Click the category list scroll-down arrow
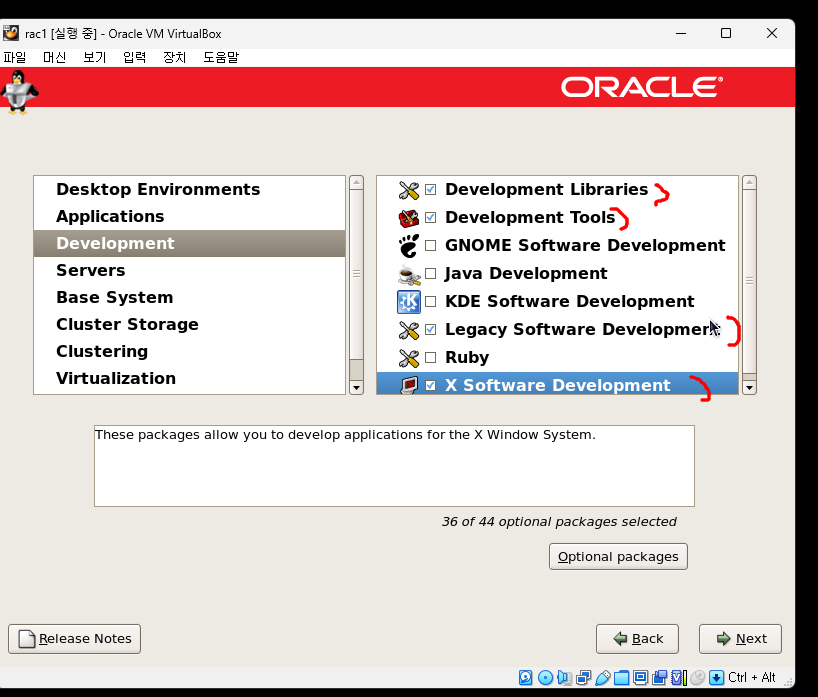The height and width of the screenshot is (697, 818). click(356, 388)
